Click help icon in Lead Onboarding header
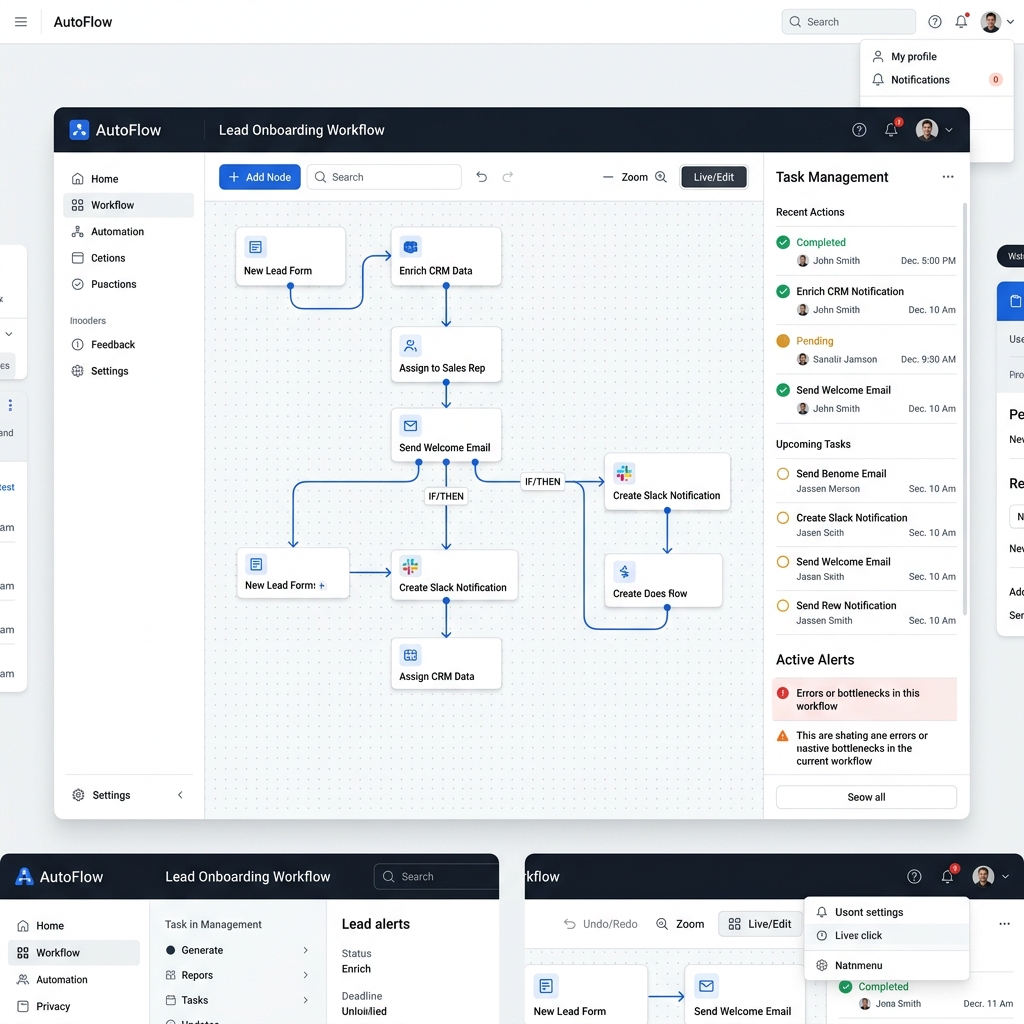This screenshot has height=1024, width=1024. pos(859,130)
